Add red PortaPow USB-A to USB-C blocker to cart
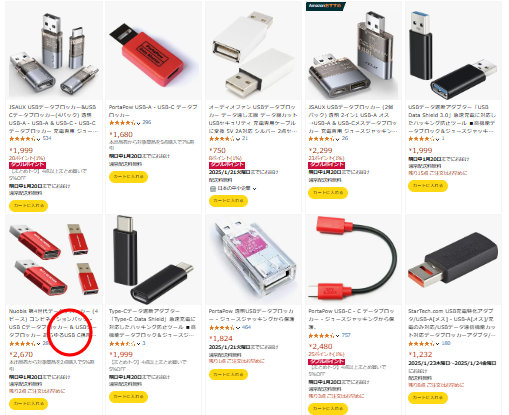Screen dimensions: 509x415 [128, 176]
